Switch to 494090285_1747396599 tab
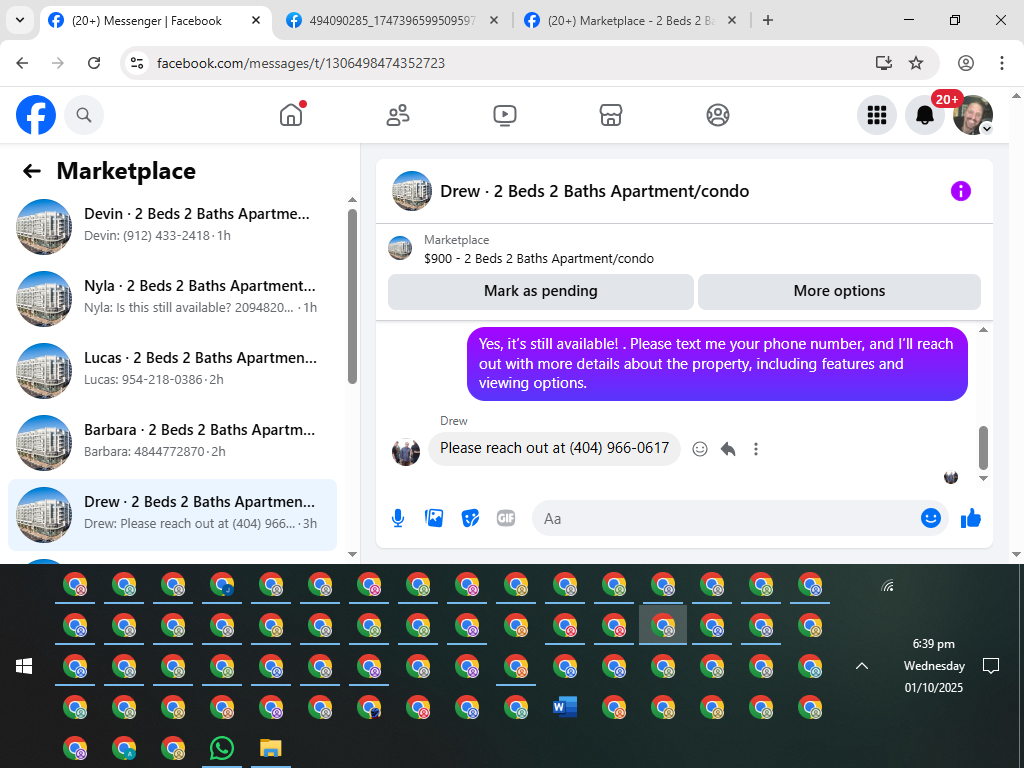This screenshot has width=1024, height=768. (x=392, y=21)
